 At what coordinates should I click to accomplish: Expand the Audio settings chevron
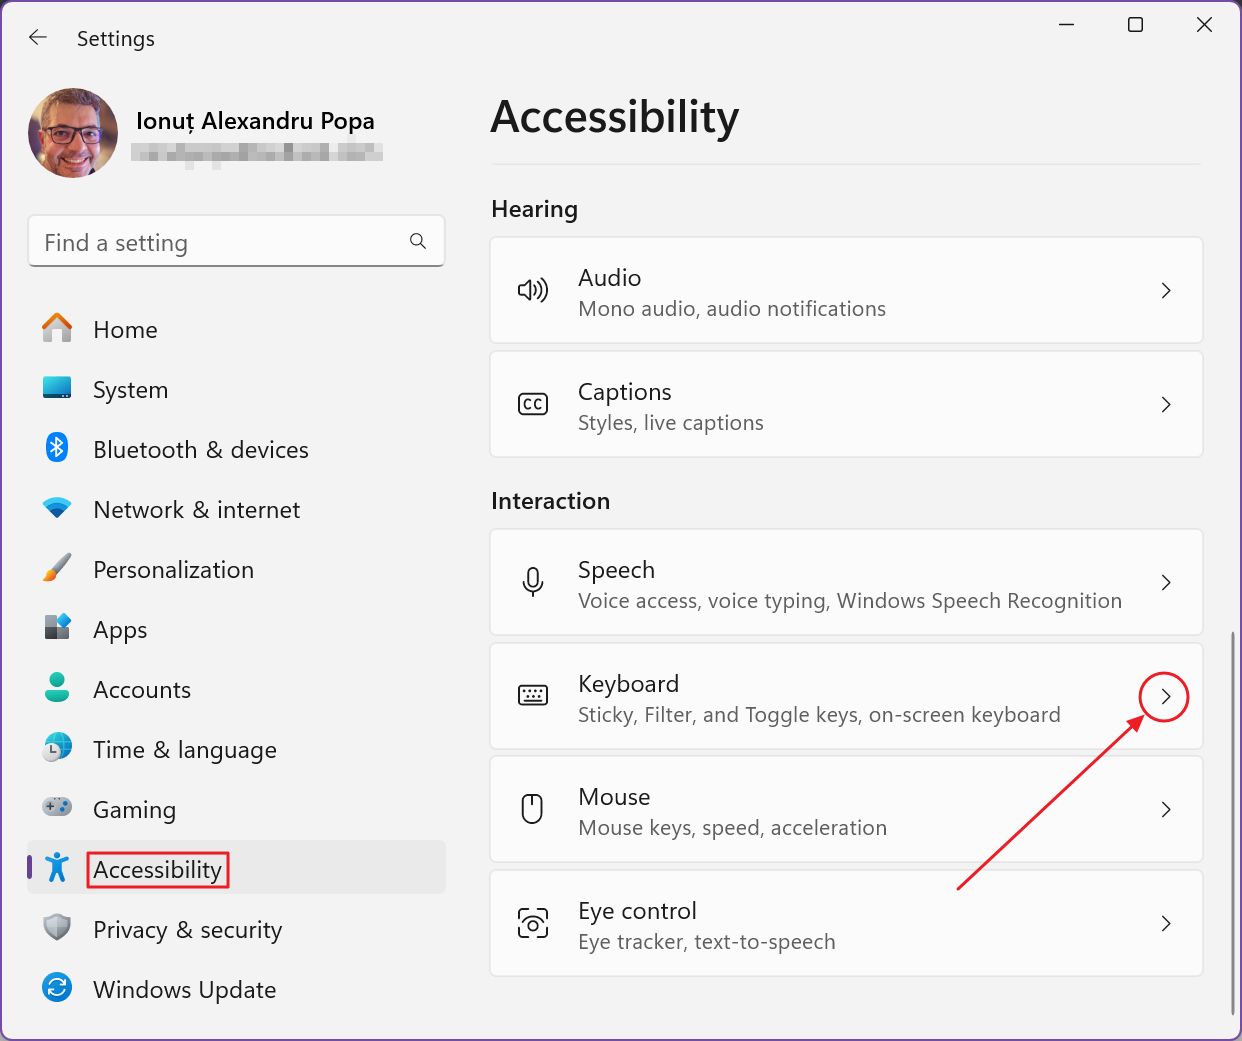(x=1165, y=291)
